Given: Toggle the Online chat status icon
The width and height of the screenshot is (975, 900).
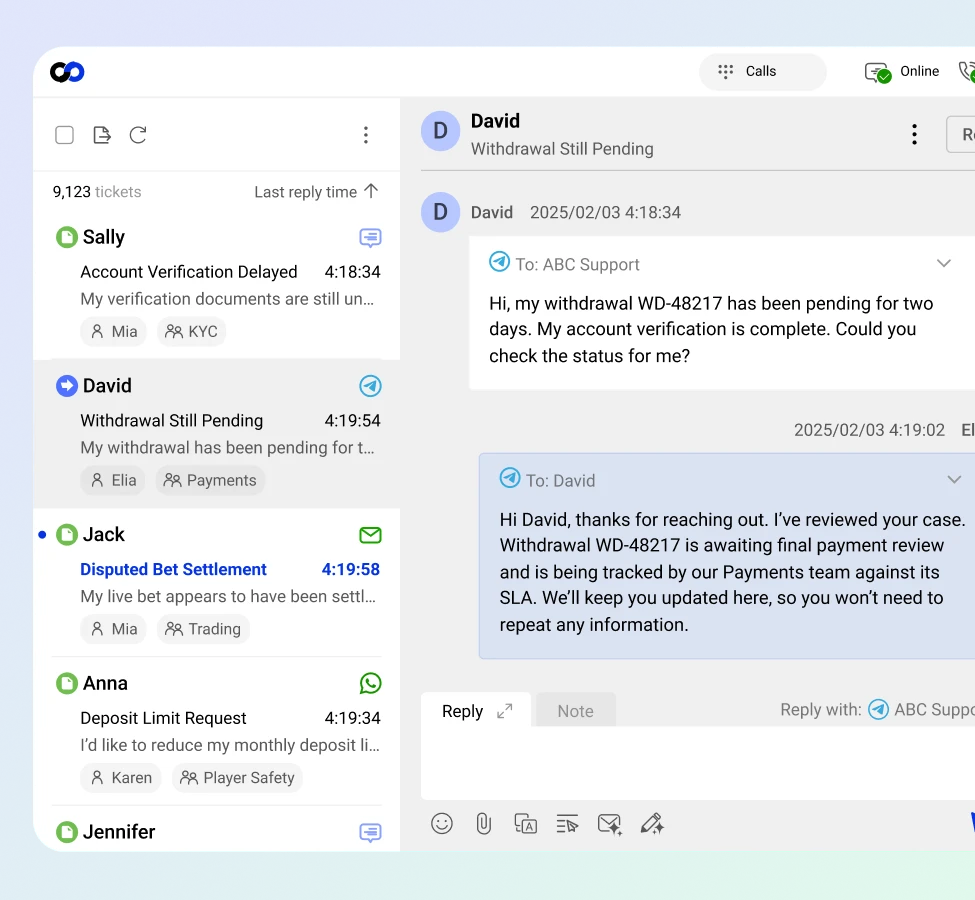Looking at the screenshot, I should (877, 73).
